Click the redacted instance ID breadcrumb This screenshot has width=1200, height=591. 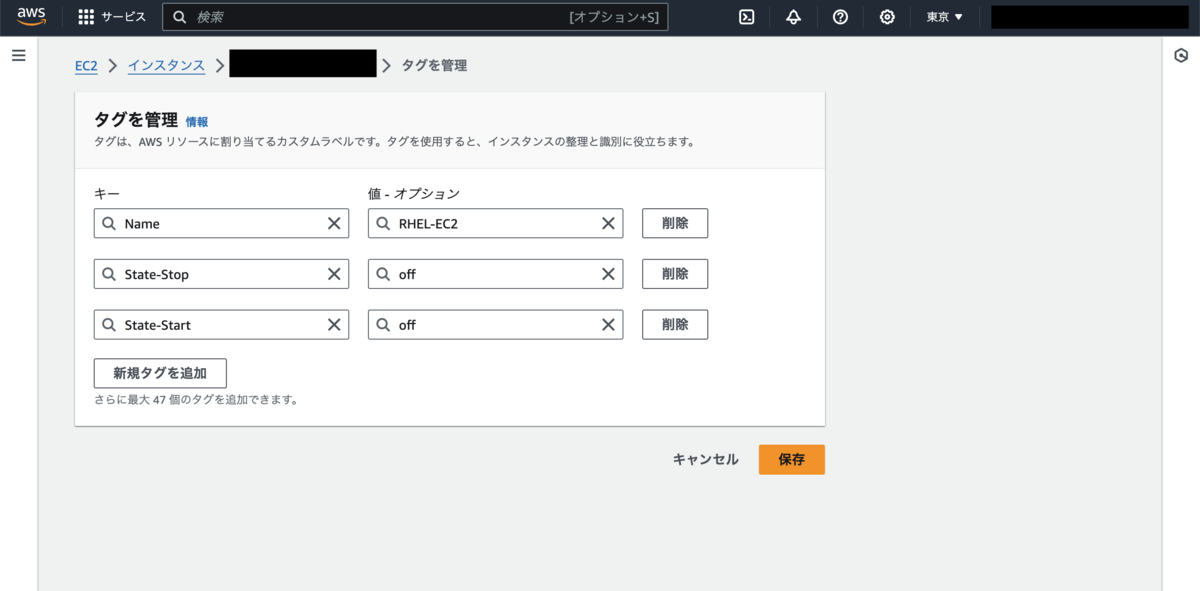click(303, 63)
